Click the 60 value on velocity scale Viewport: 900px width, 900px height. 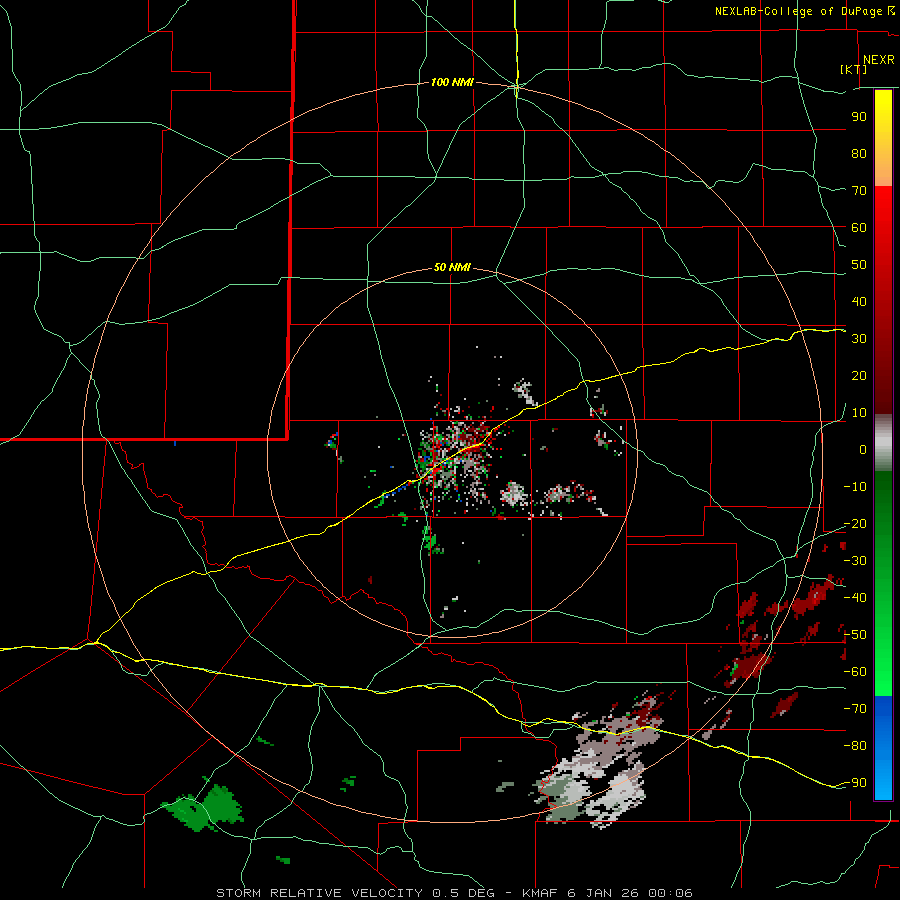point(859,228)
